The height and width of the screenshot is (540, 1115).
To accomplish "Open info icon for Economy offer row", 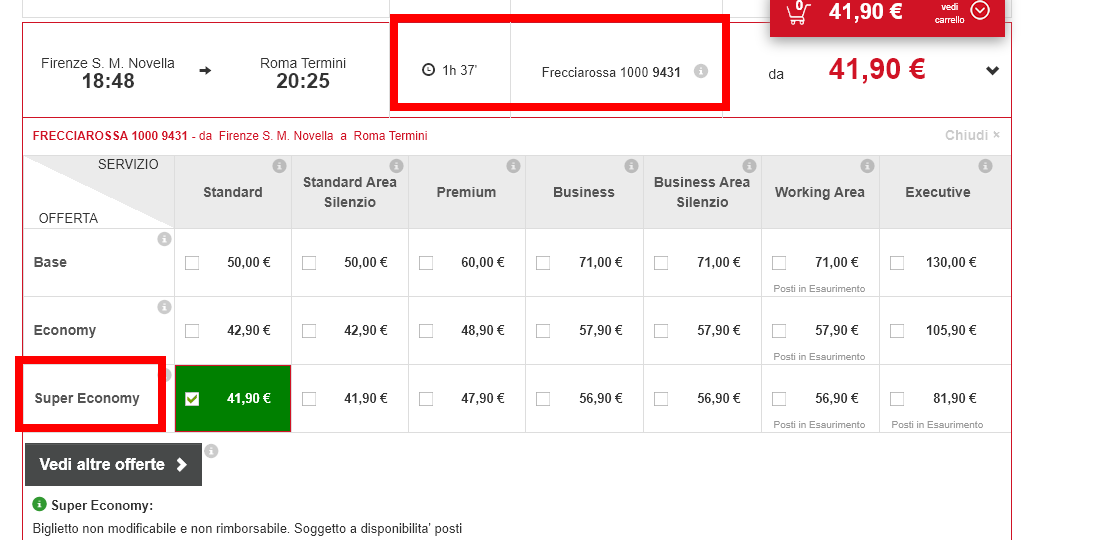I will pos(164,307).
